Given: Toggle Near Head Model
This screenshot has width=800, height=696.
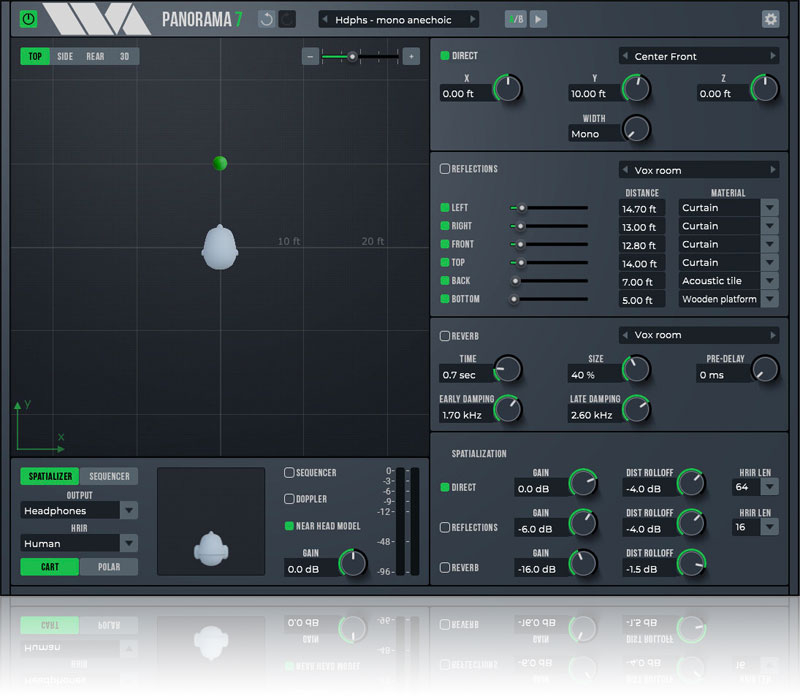Looking at the screenshot, I should 289,526.
